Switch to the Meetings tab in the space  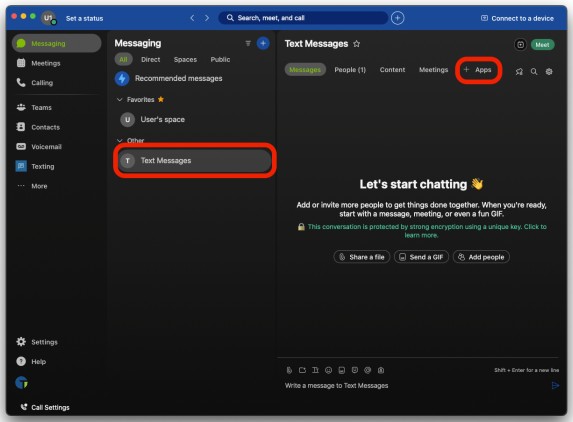point(433,70)
